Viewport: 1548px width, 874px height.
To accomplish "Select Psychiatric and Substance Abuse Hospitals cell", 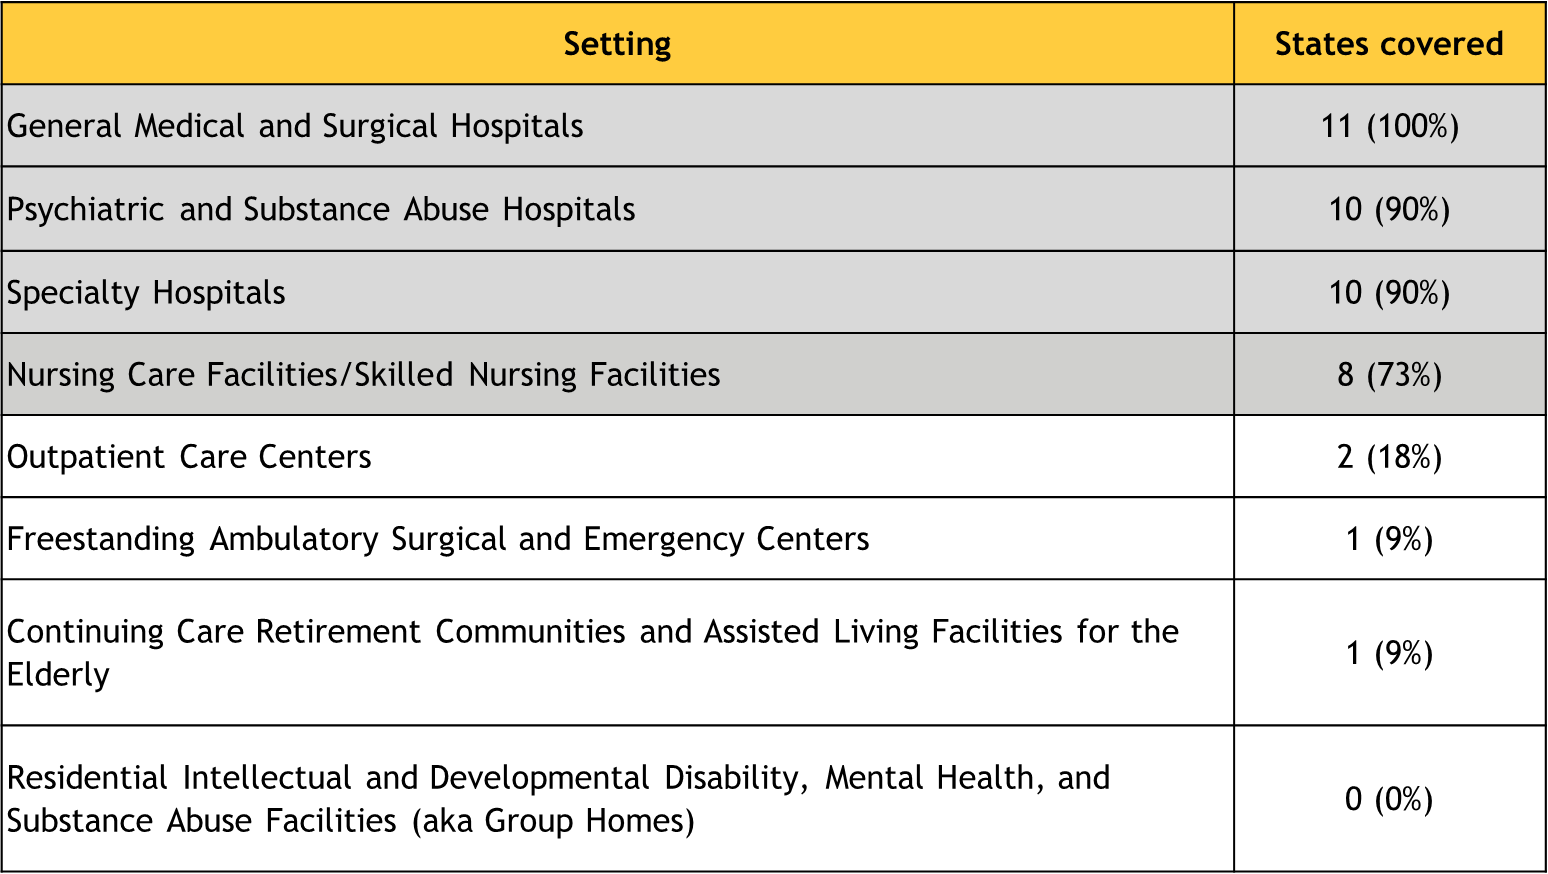I will coord(617,209).
